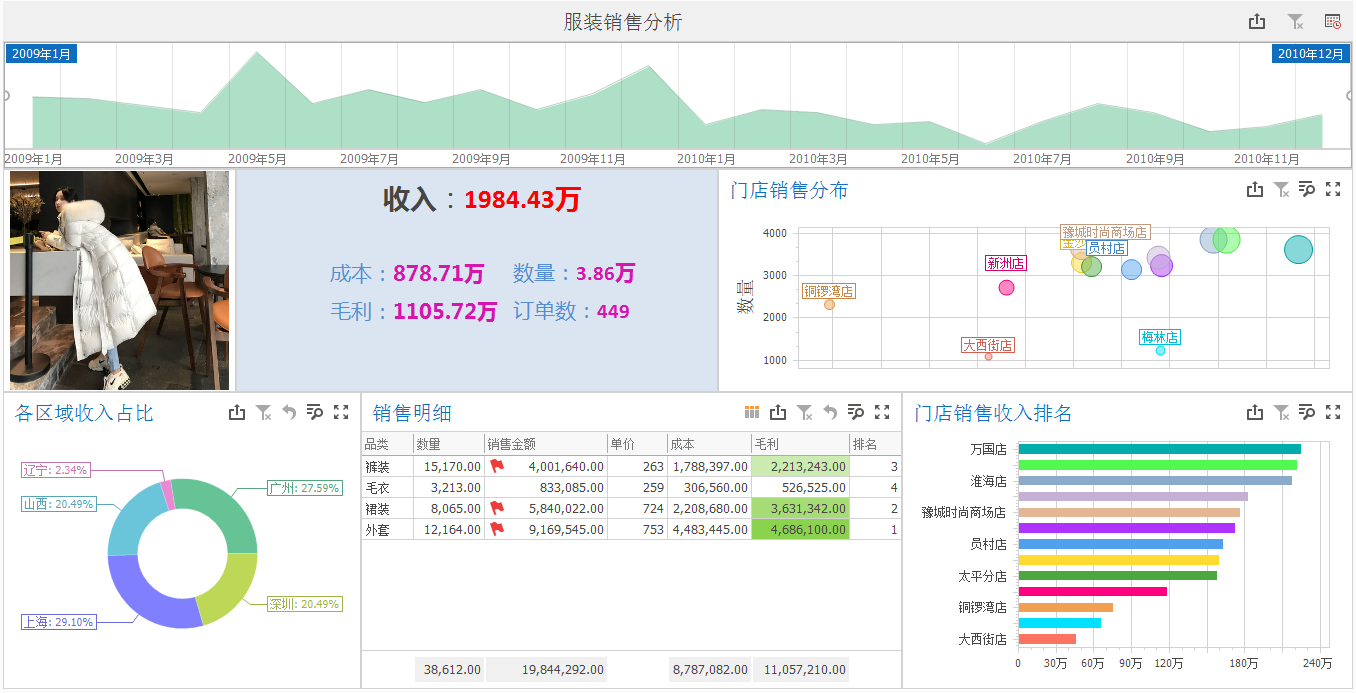Select the 2009年1月 range start label

click(x=42, y=54)
